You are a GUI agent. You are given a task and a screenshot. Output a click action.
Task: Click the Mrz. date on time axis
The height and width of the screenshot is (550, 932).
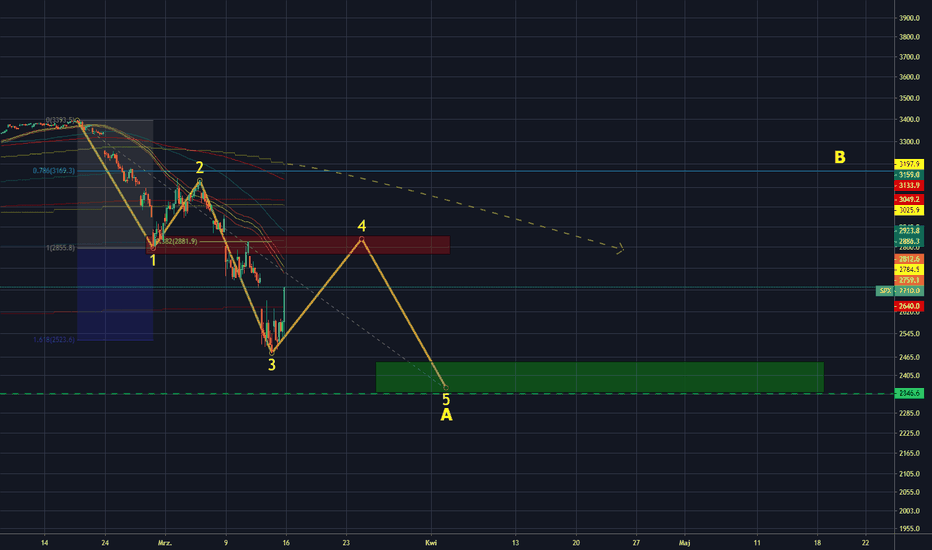pyautogui.click(x=165, y=543)
